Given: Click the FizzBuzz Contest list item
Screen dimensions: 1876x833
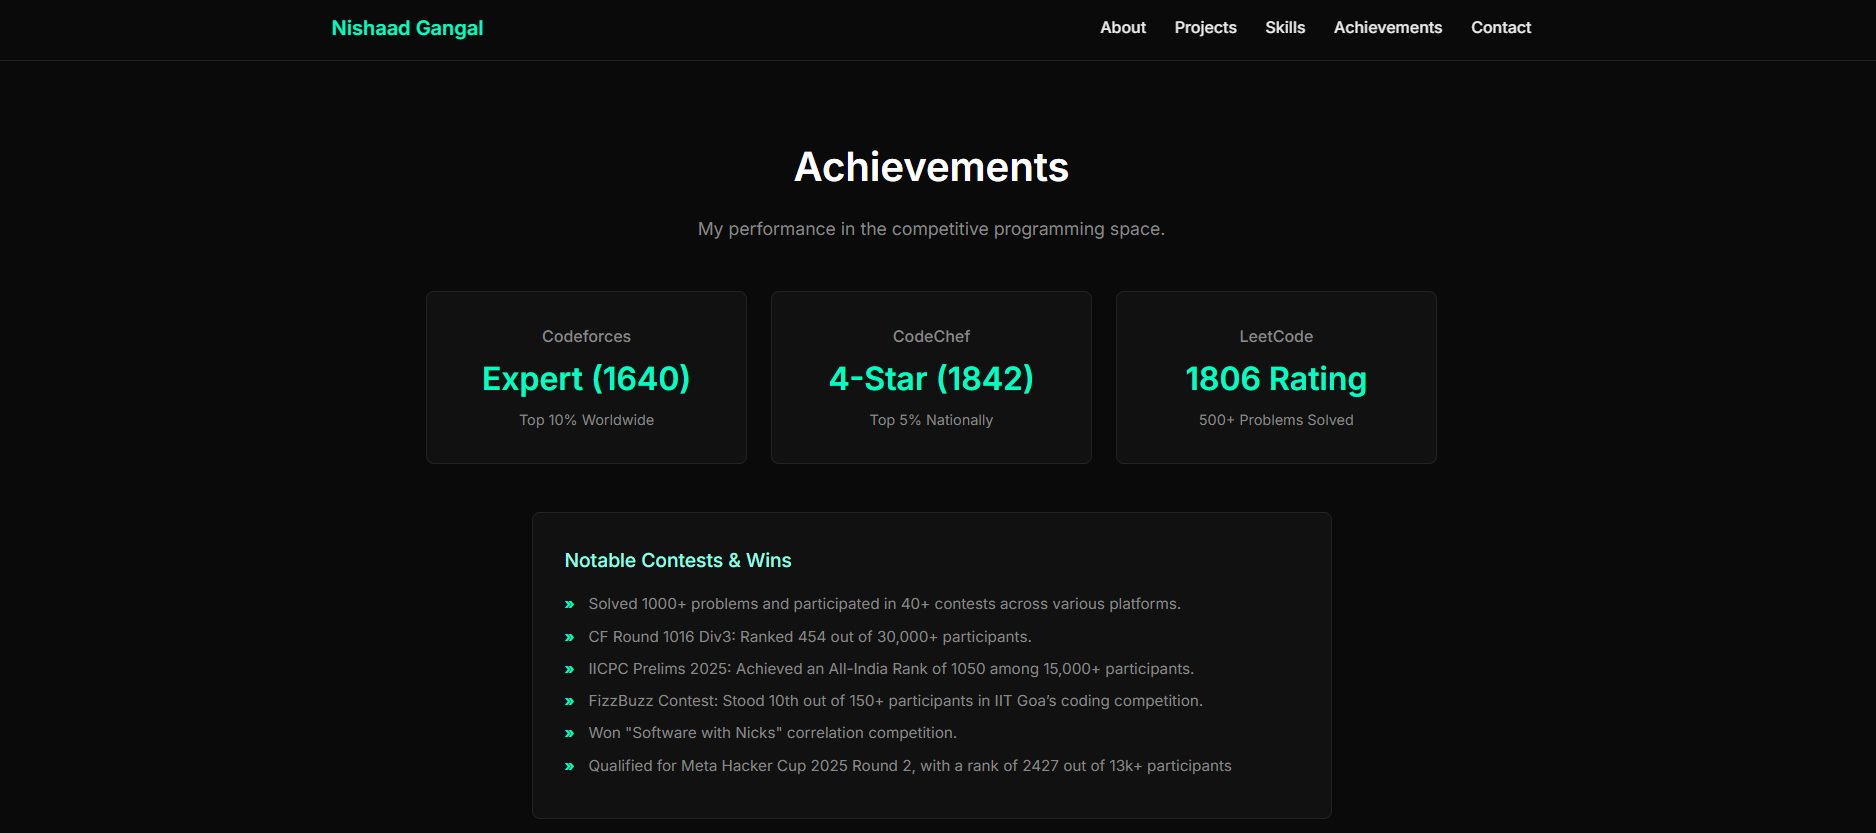Looking at the screenshot, I should (895, 701).
